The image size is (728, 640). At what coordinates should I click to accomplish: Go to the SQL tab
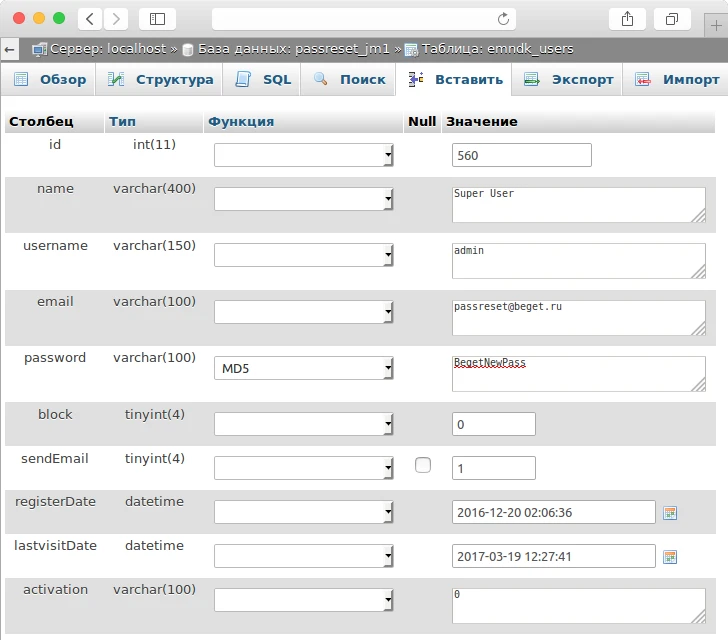[x=265, y=80]
